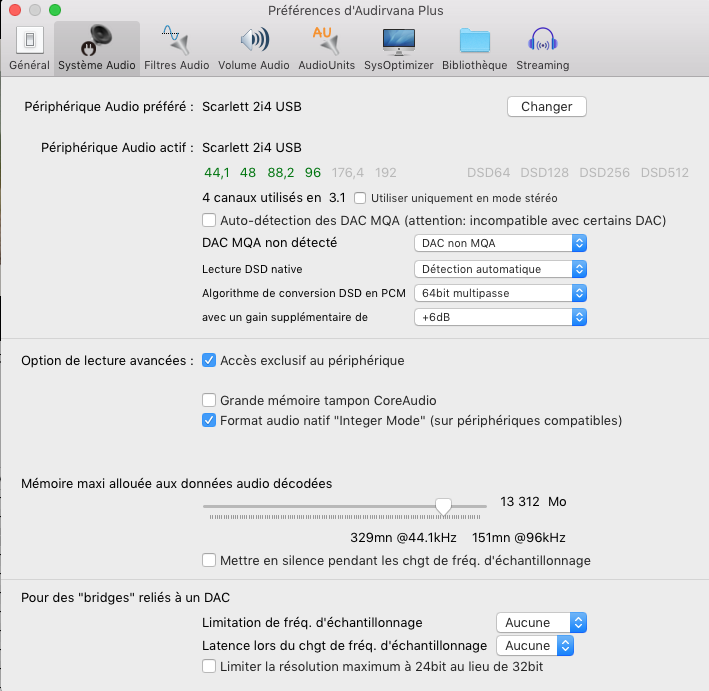Enable Utiliser uniquement en mode stéréo
The image size is (709, 691).
(x=360, y=198)
